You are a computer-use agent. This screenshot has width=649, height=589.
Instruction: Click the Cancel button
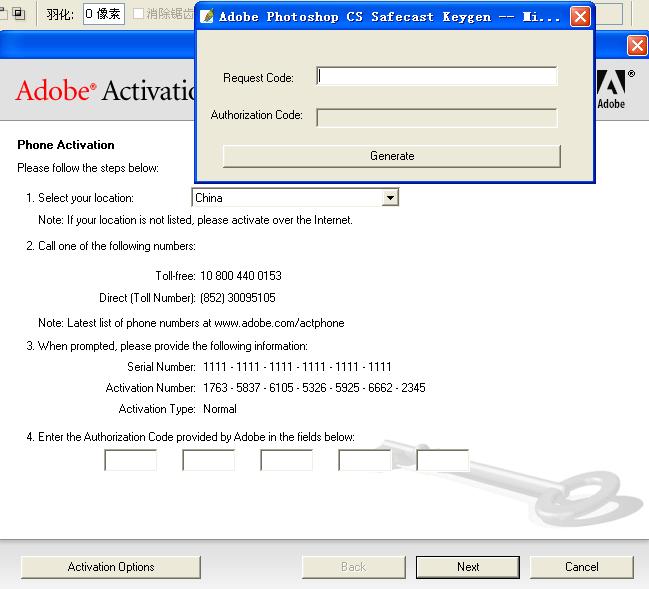pos(582,567)
